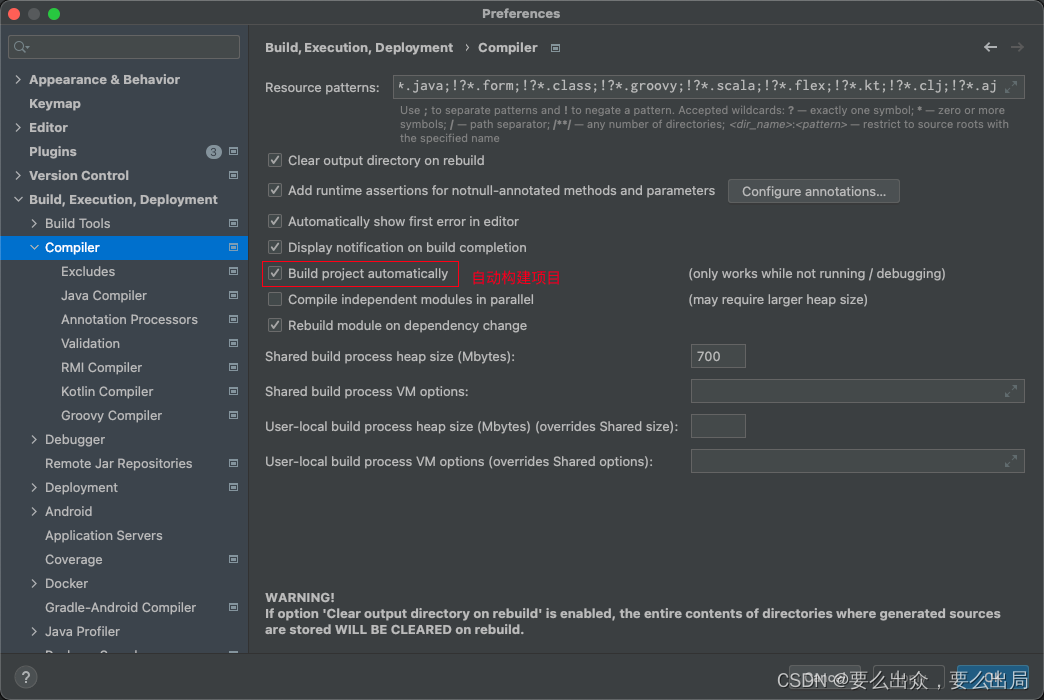
Task: Uncheck Clear output directory on rebuild
Action: (x=275, y=160)
